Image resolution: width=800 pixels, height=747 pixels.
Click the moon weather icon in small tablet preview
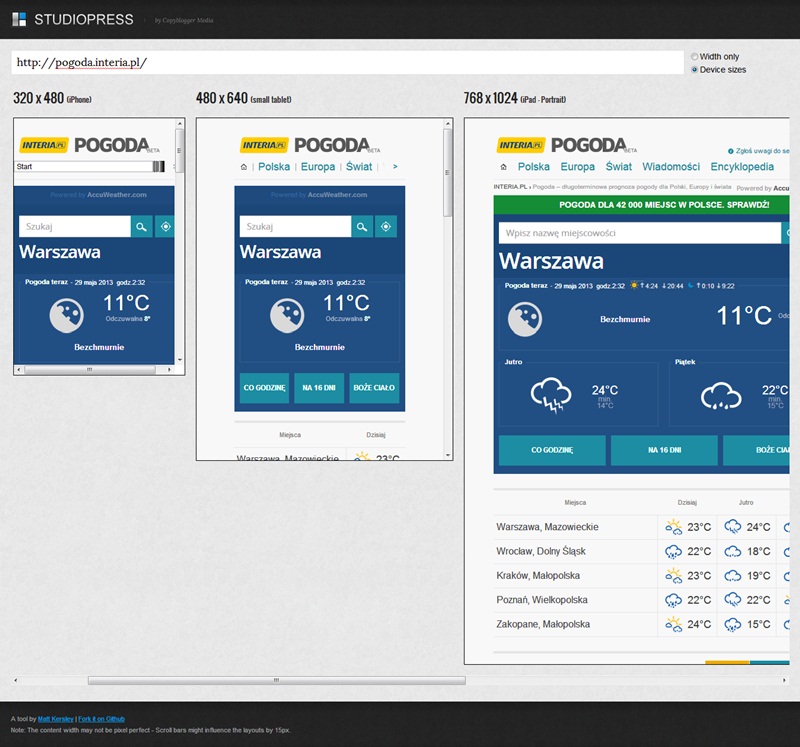point(287,315)
